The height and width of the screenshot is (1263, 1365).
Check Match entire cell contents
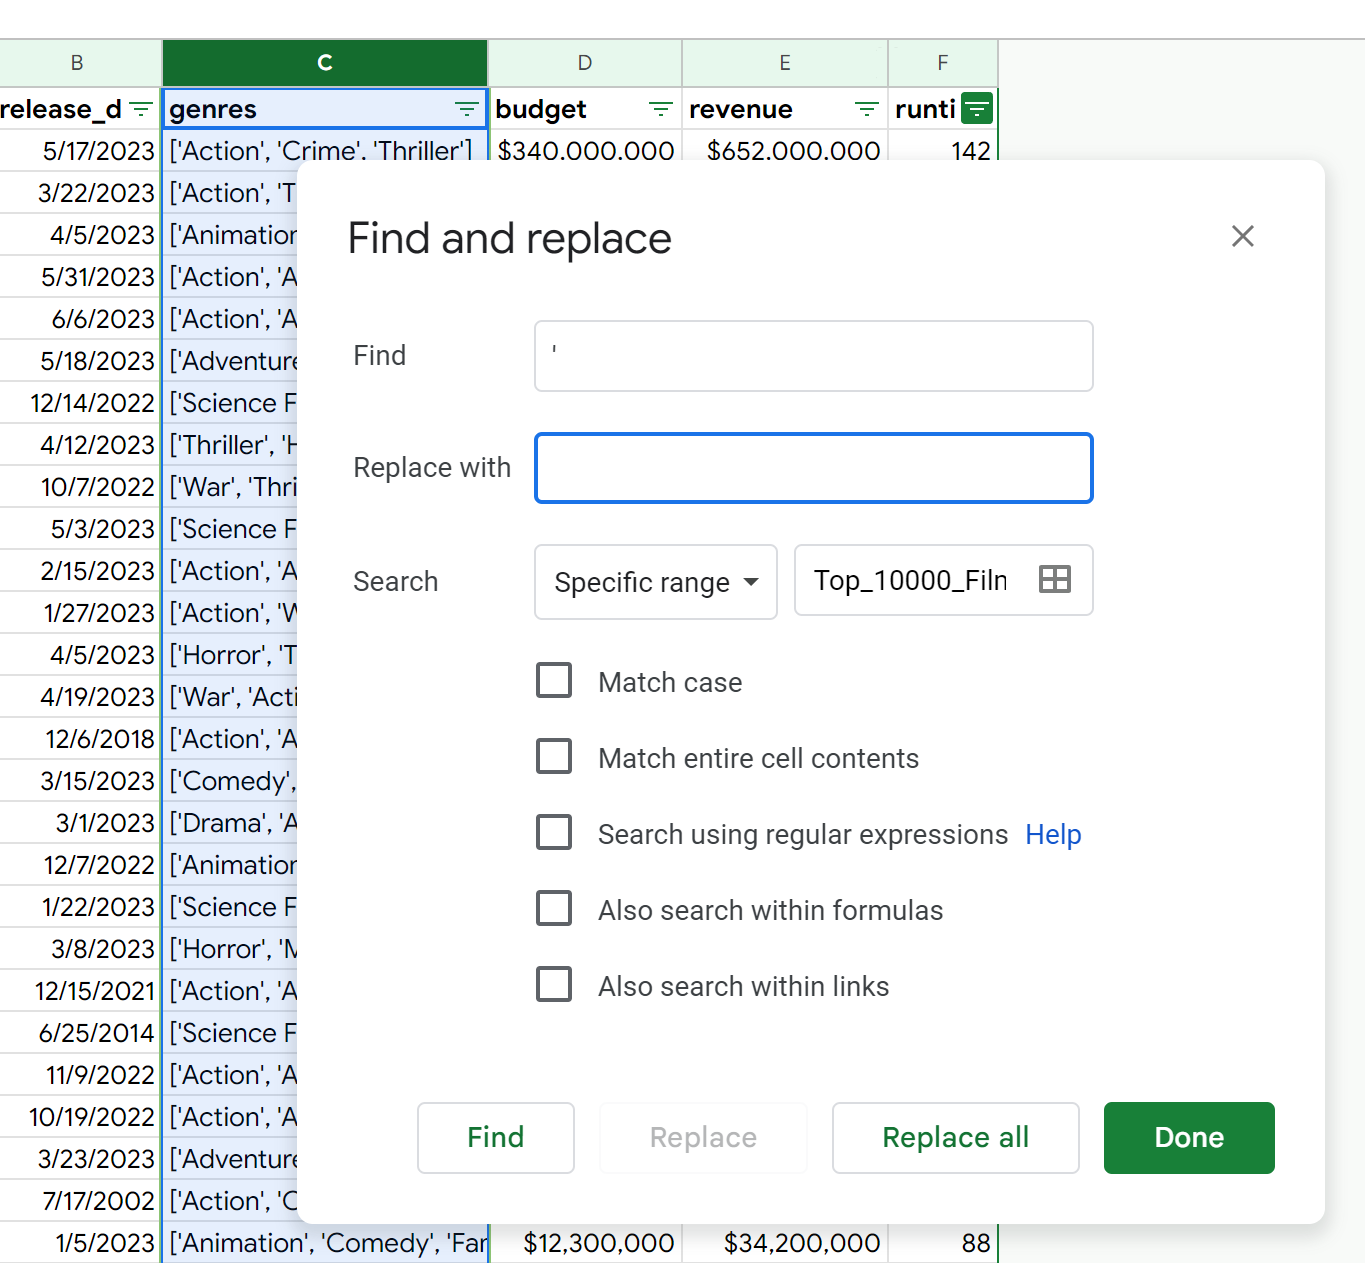pos(554,757)
